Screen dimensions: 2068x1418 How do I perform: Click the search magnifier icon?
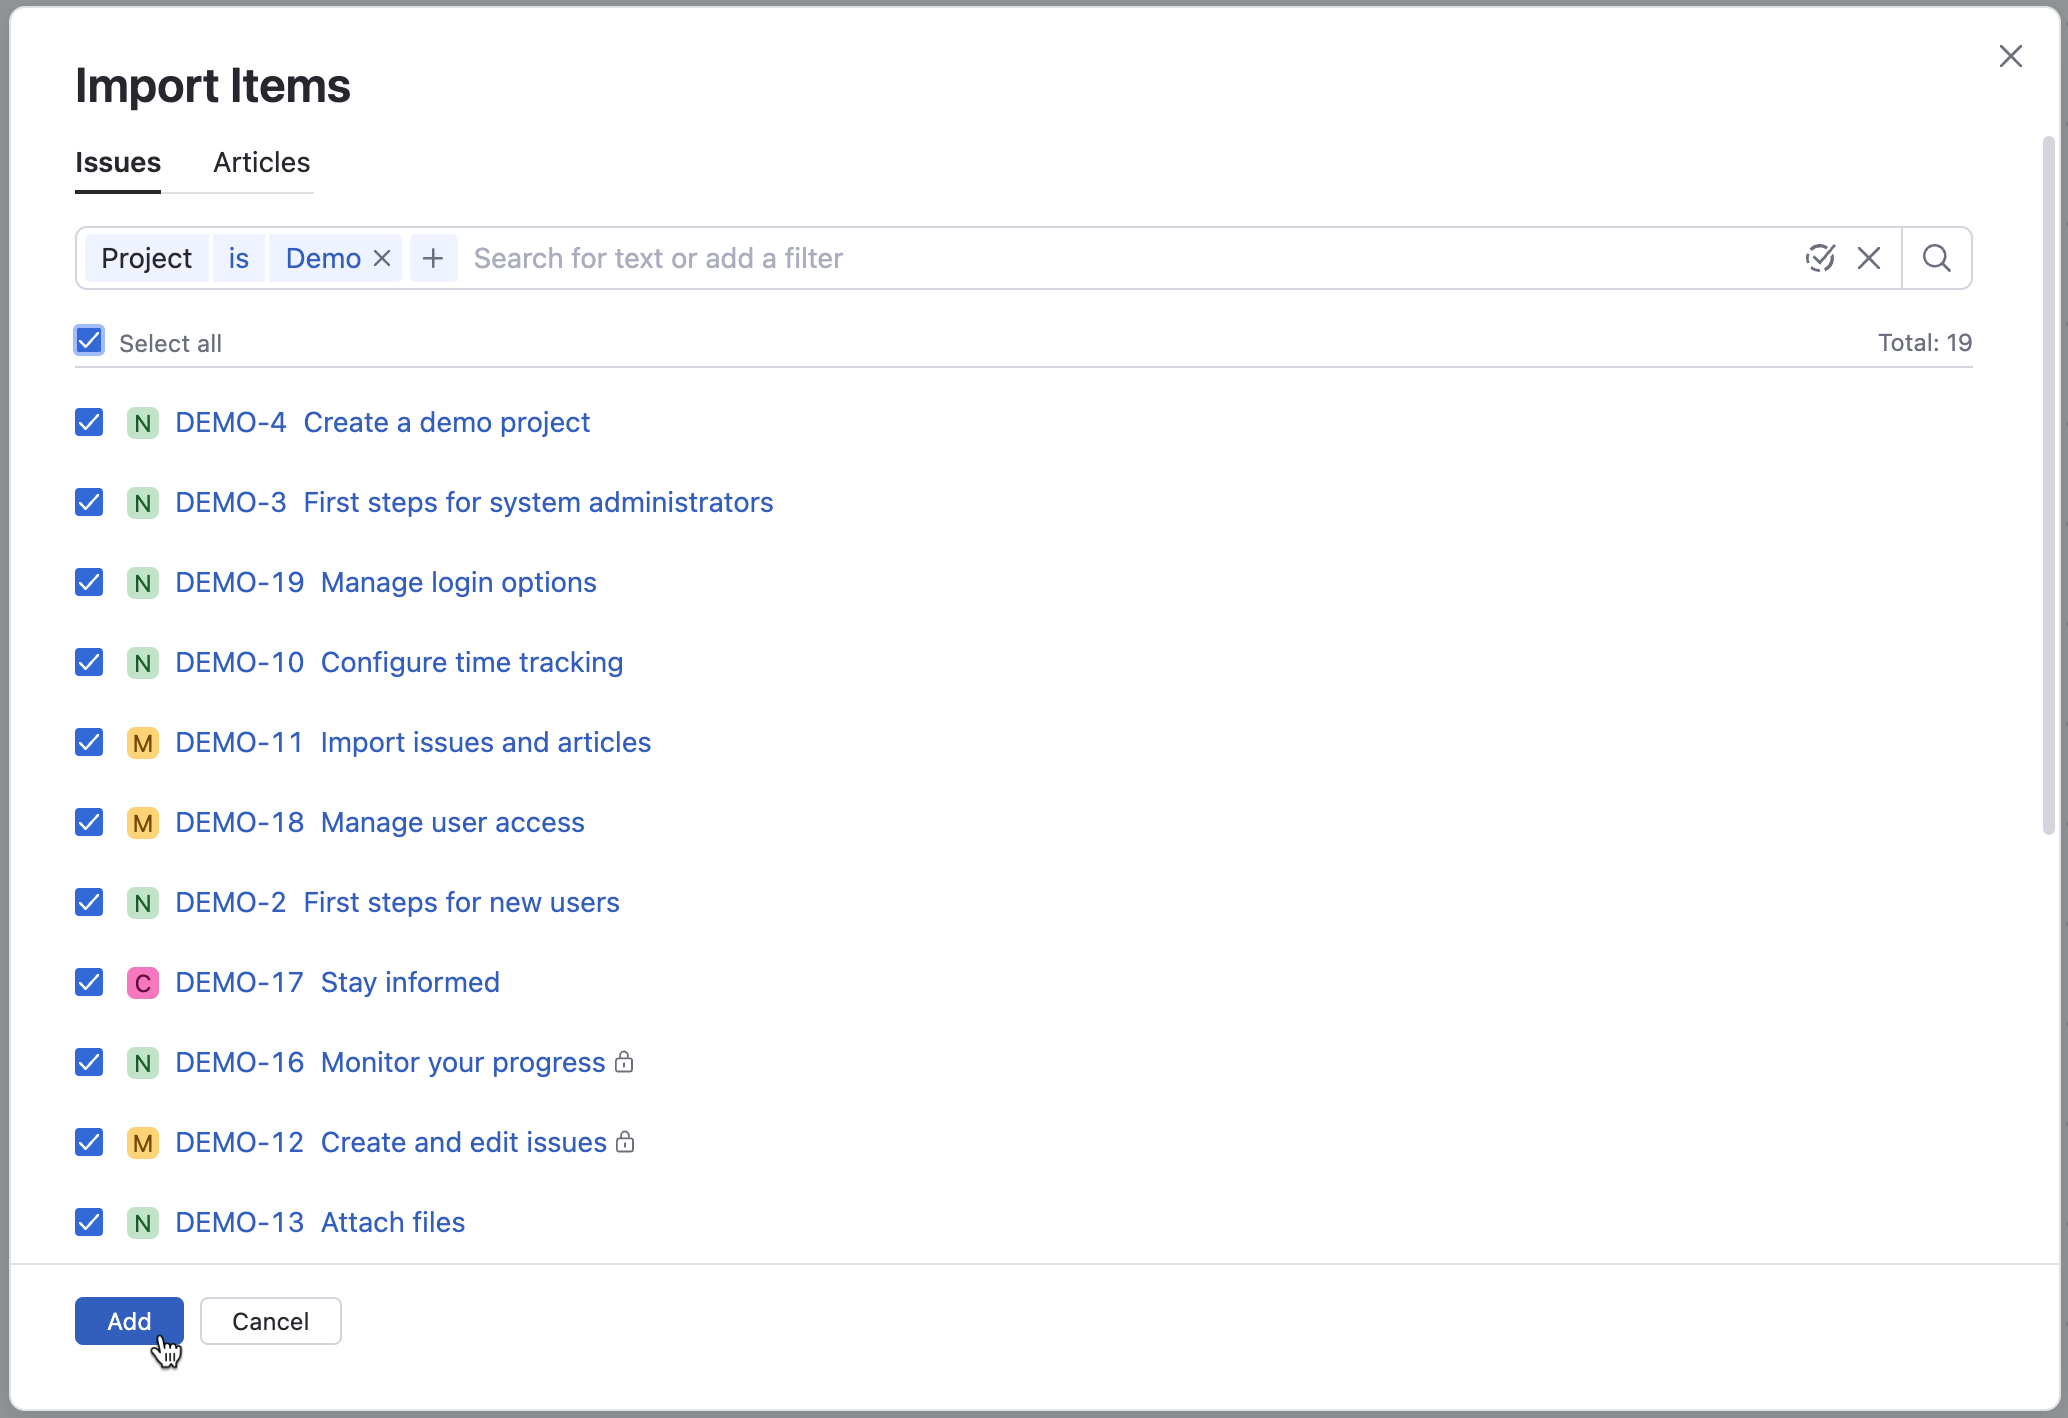(1936, 258)
